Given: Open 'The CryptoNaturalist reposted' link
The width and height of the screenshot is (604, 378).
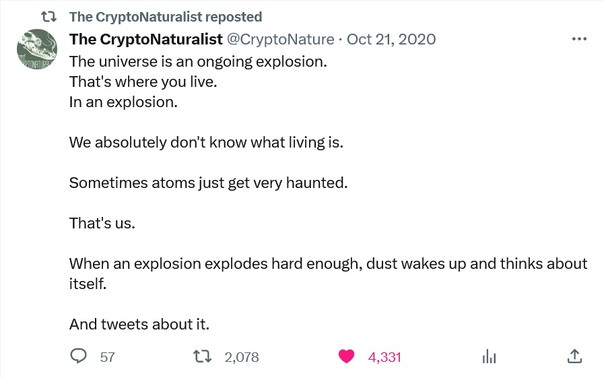Looking at the screenshot, I should 166,17.
